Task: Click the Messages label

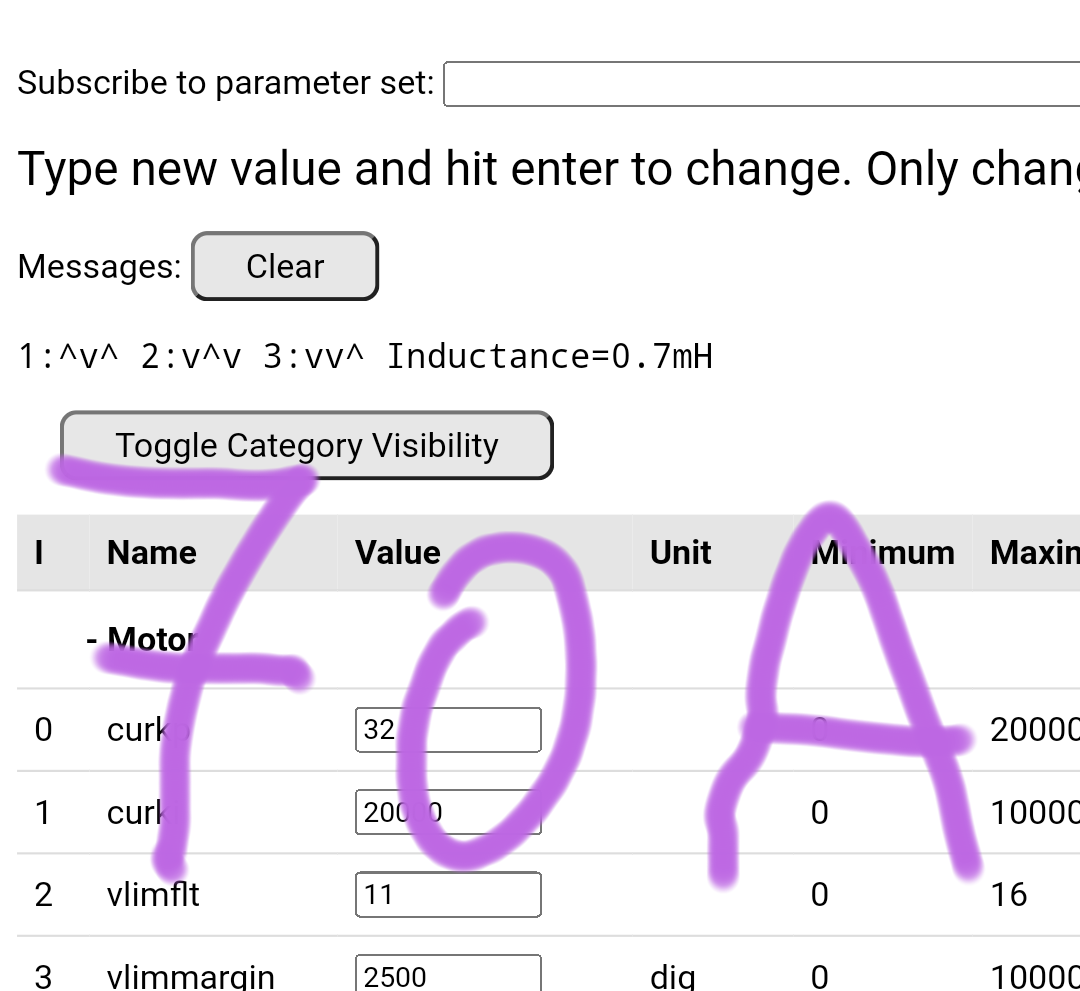Action: tap(100, 267)
